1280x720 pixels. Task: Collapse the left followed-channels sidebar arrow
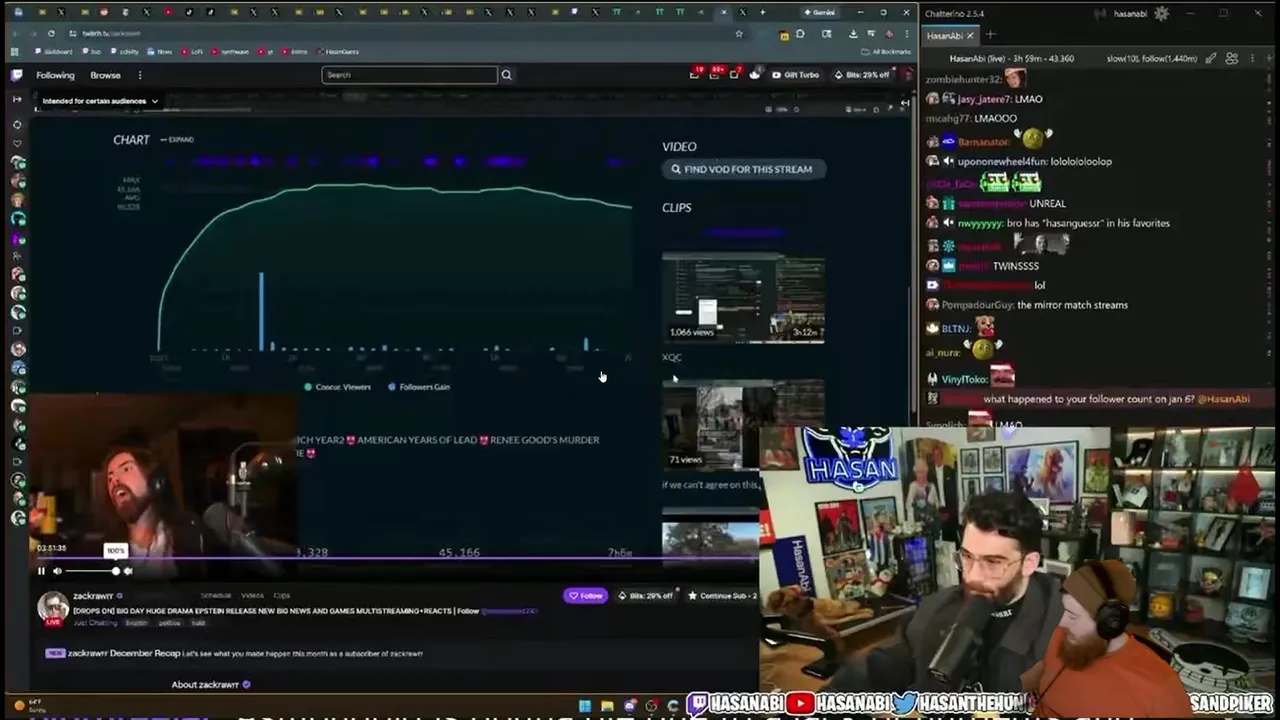click(17, 99)
